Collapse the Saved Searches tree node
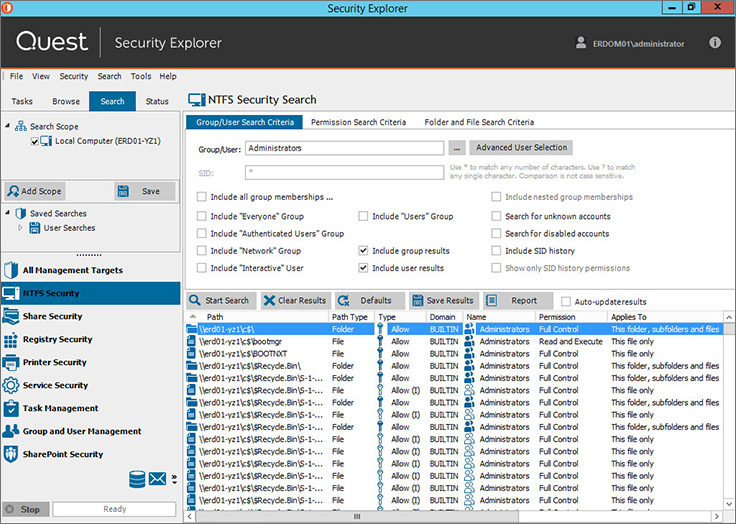736x524 pixels. pos(8,213)
